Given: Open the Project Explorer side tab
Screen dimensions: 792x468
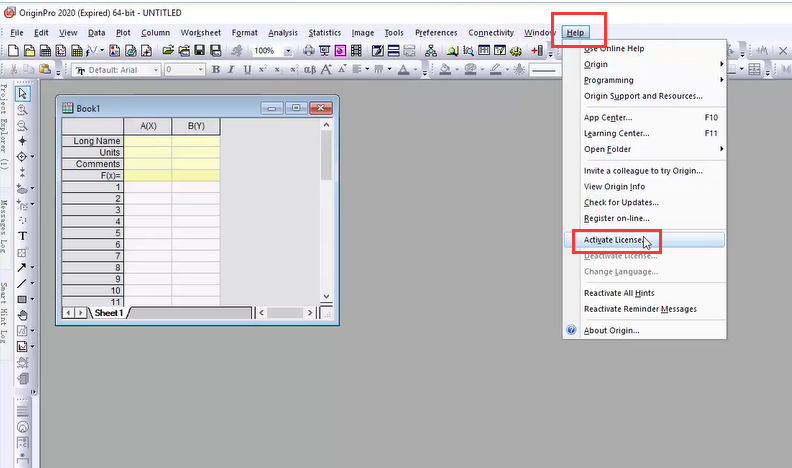Looking at the screenshot, I should [x=4, y=126].
